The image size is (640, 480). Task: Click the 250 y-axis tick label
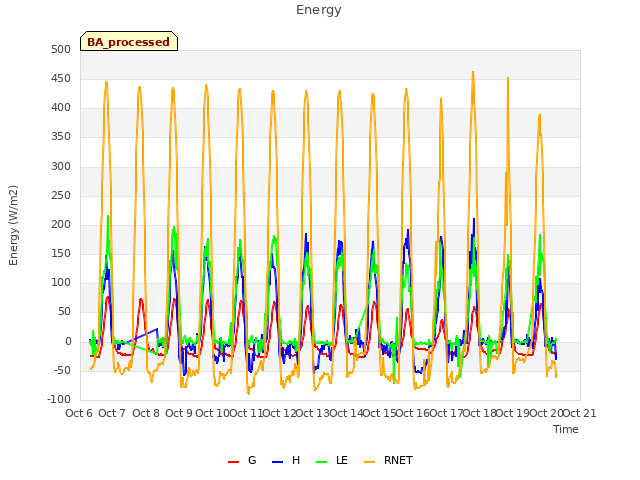tap(61, 196)
